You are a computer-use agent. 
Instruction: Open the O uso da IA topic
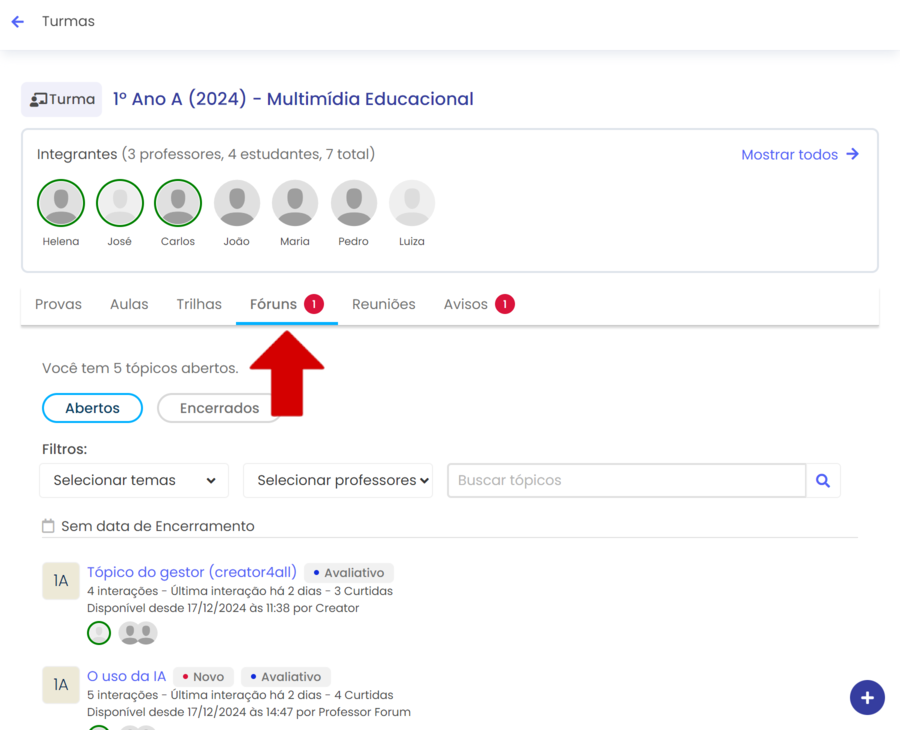pyautogui.click(x=126, y=677)
